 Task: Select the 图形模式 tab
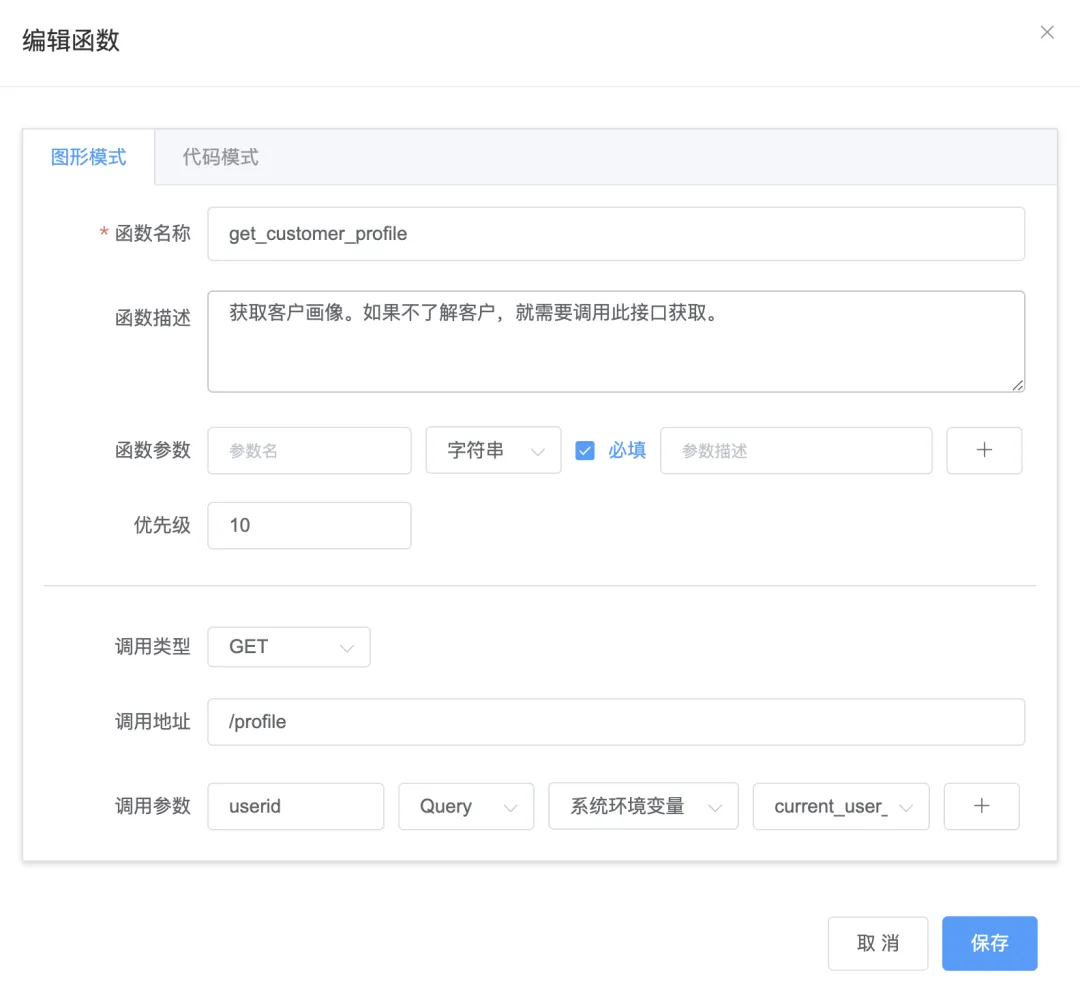click(x=89, y=157)
